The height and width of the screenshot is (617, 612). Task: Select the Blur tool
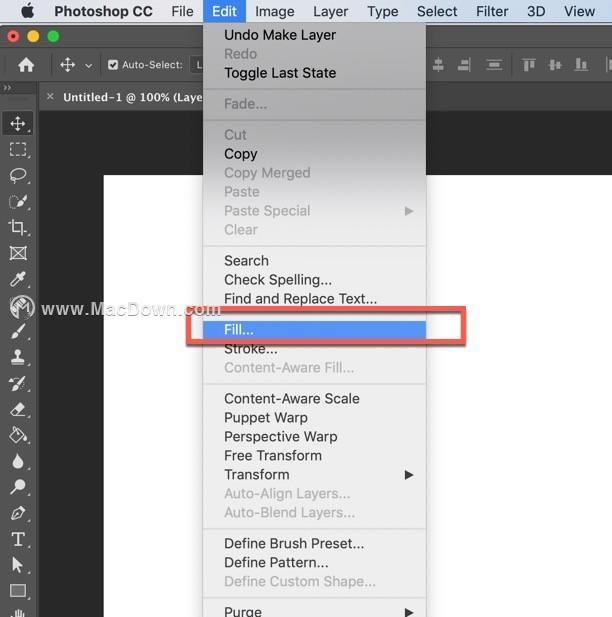(x=18, y=462)
